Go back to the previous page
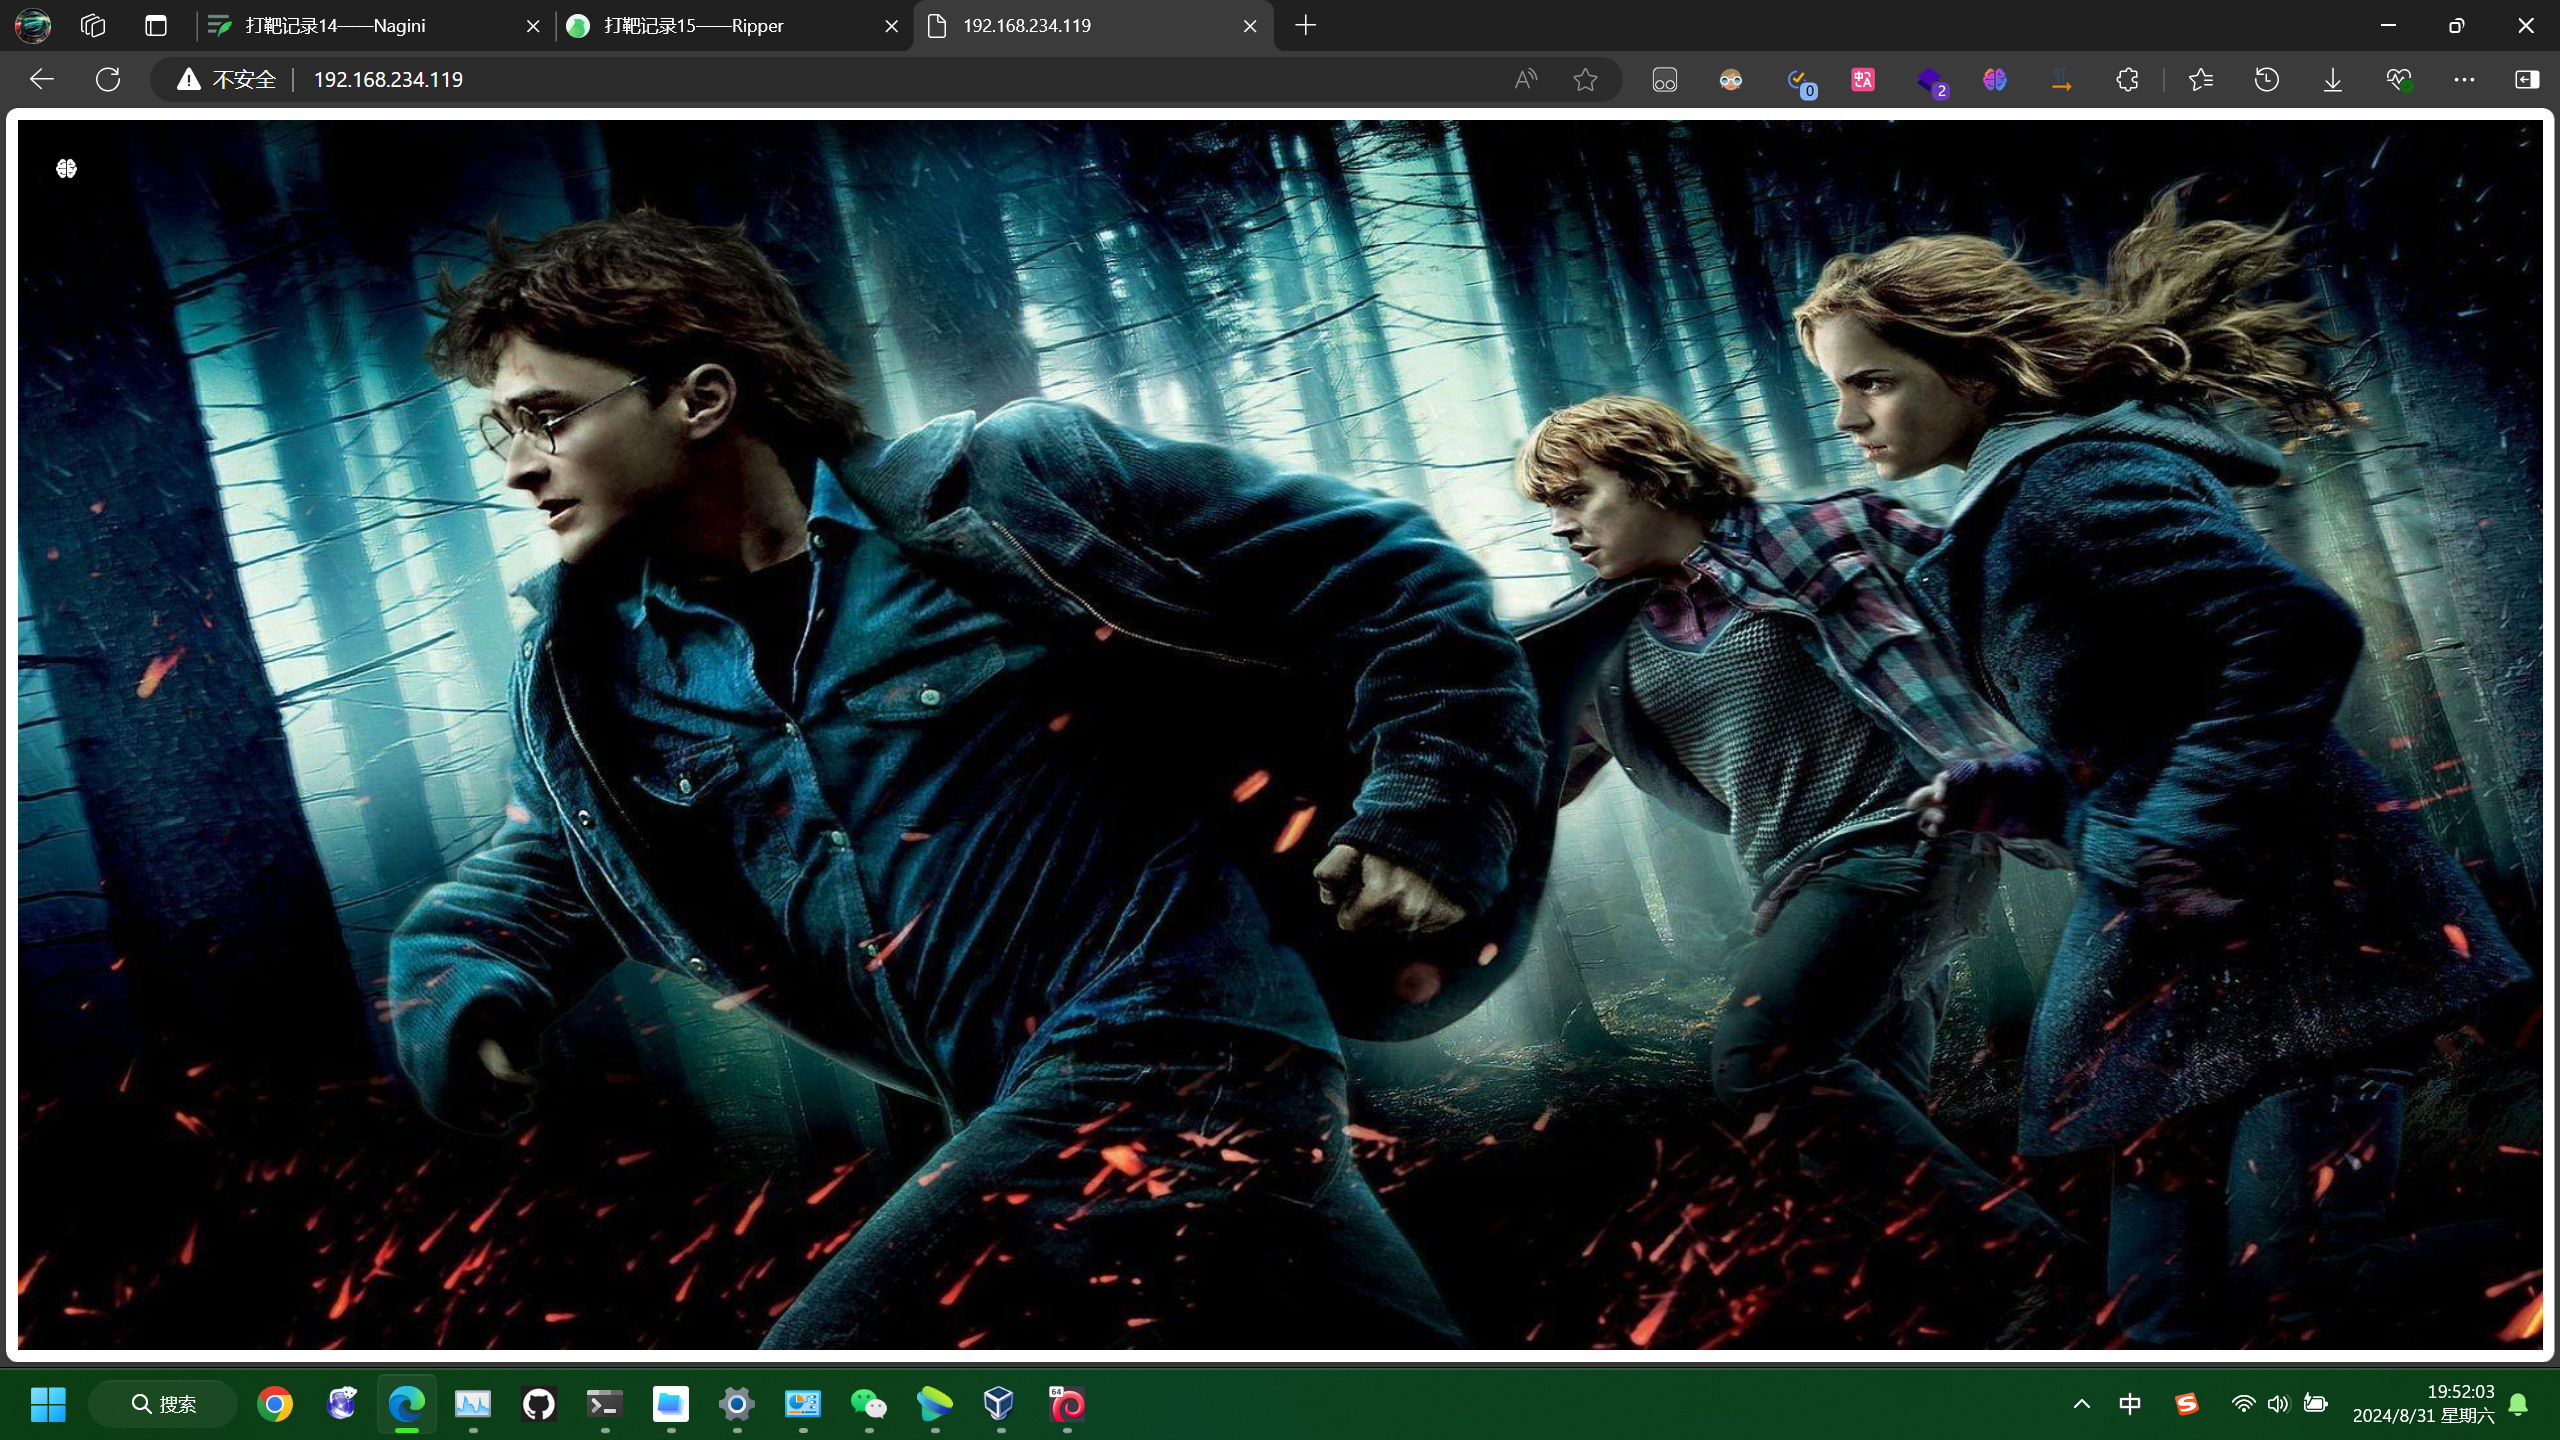 pyautogui.click(x=41, y=79)
